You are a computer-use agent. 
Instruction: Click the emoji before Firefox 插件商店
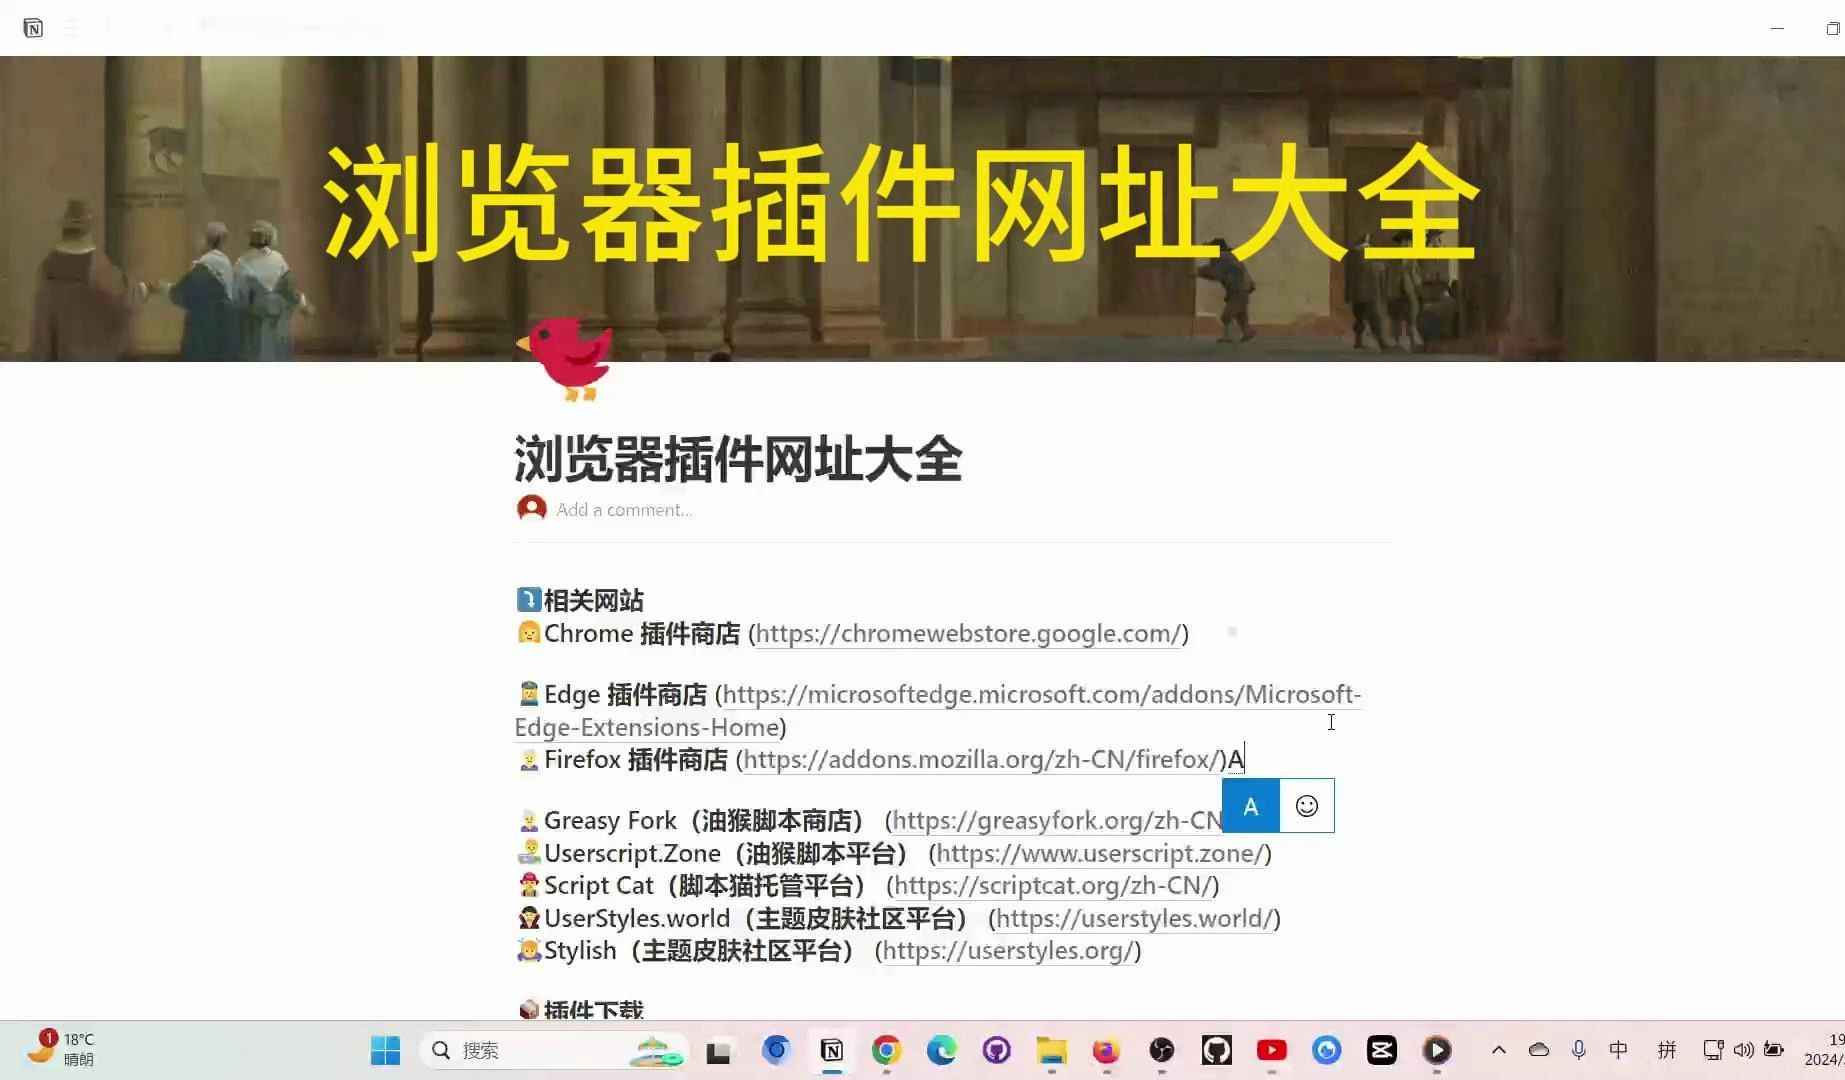pyautogui.click(x=528, y=760)
